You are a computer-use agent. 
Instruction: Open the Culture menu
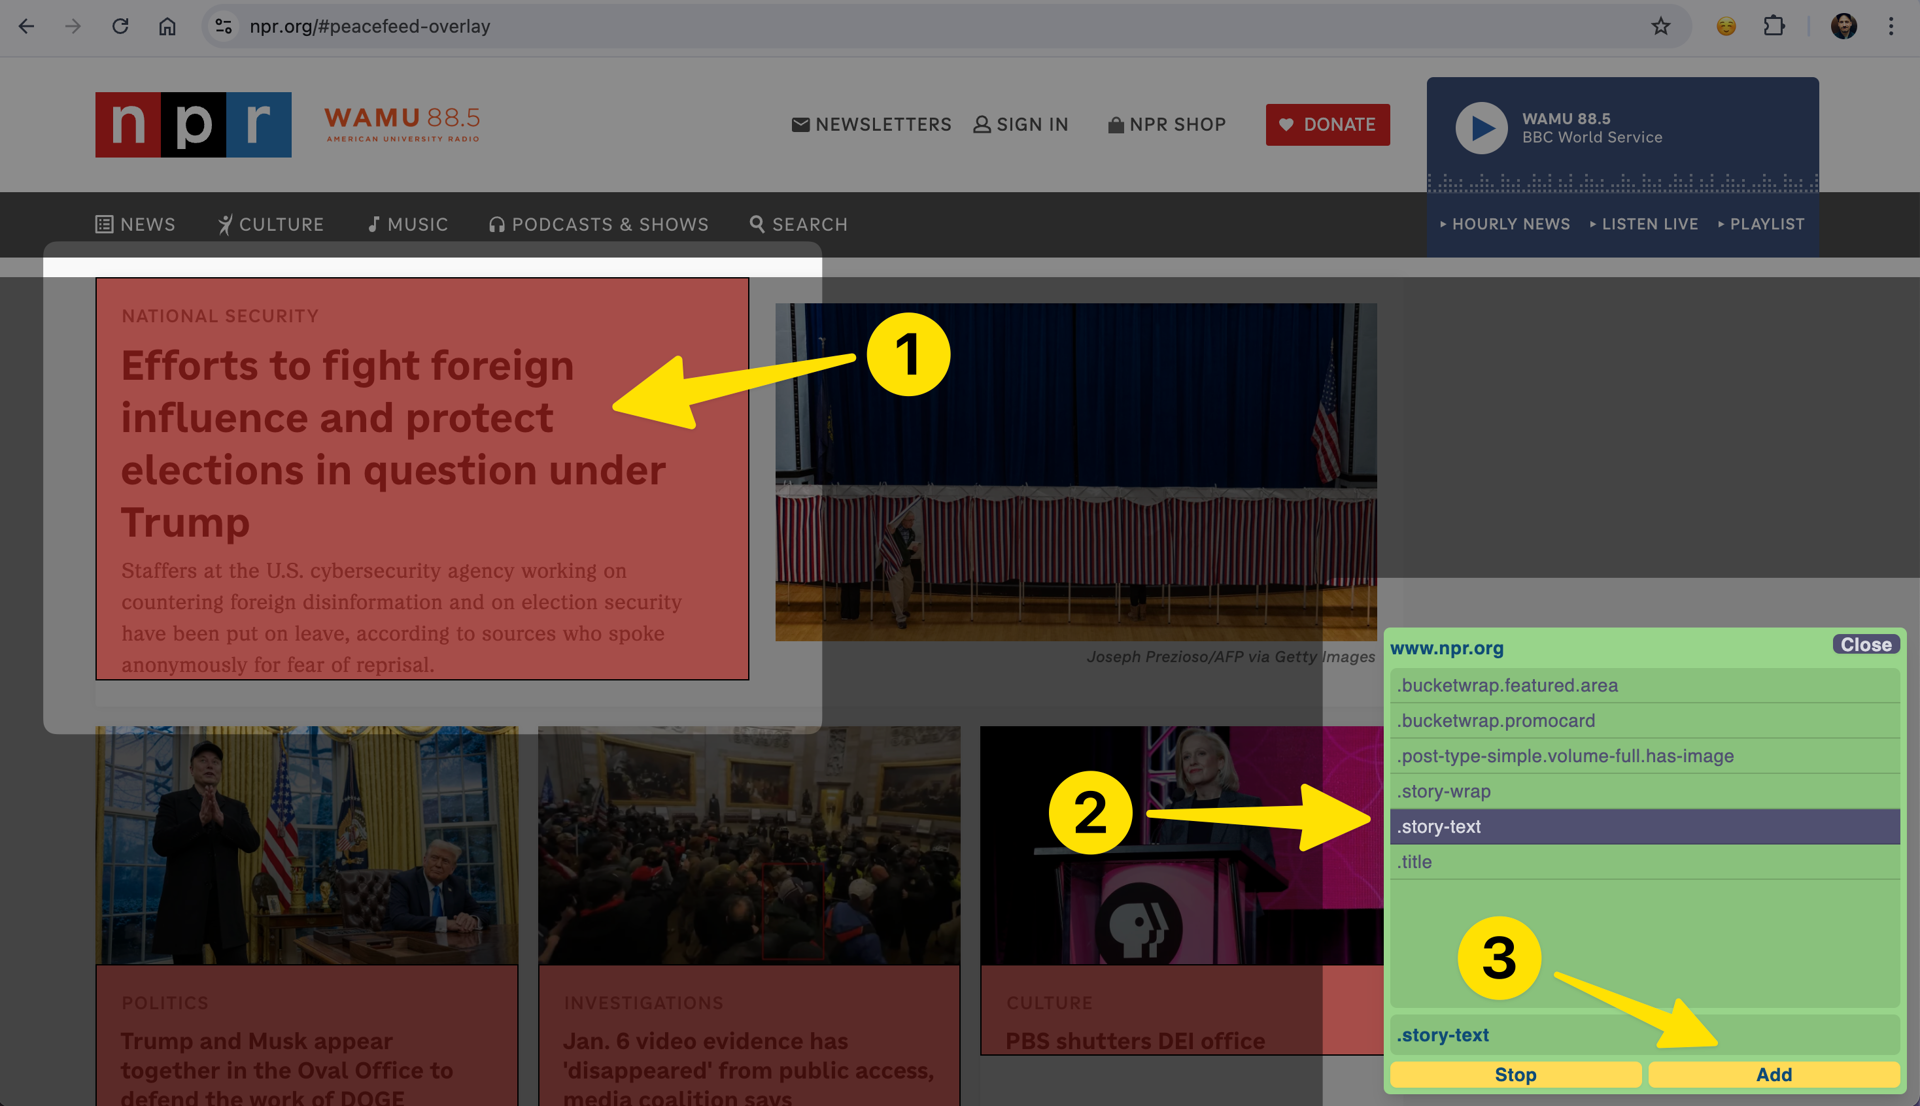(x=270, y=224)
